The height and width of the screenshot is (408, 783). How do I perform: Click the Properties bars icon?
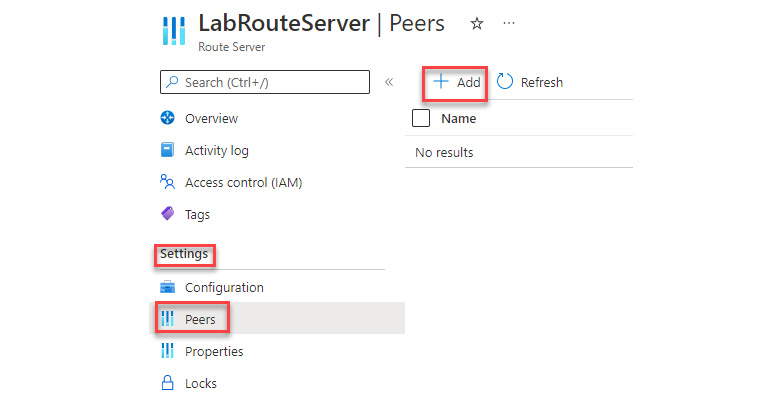167,351
